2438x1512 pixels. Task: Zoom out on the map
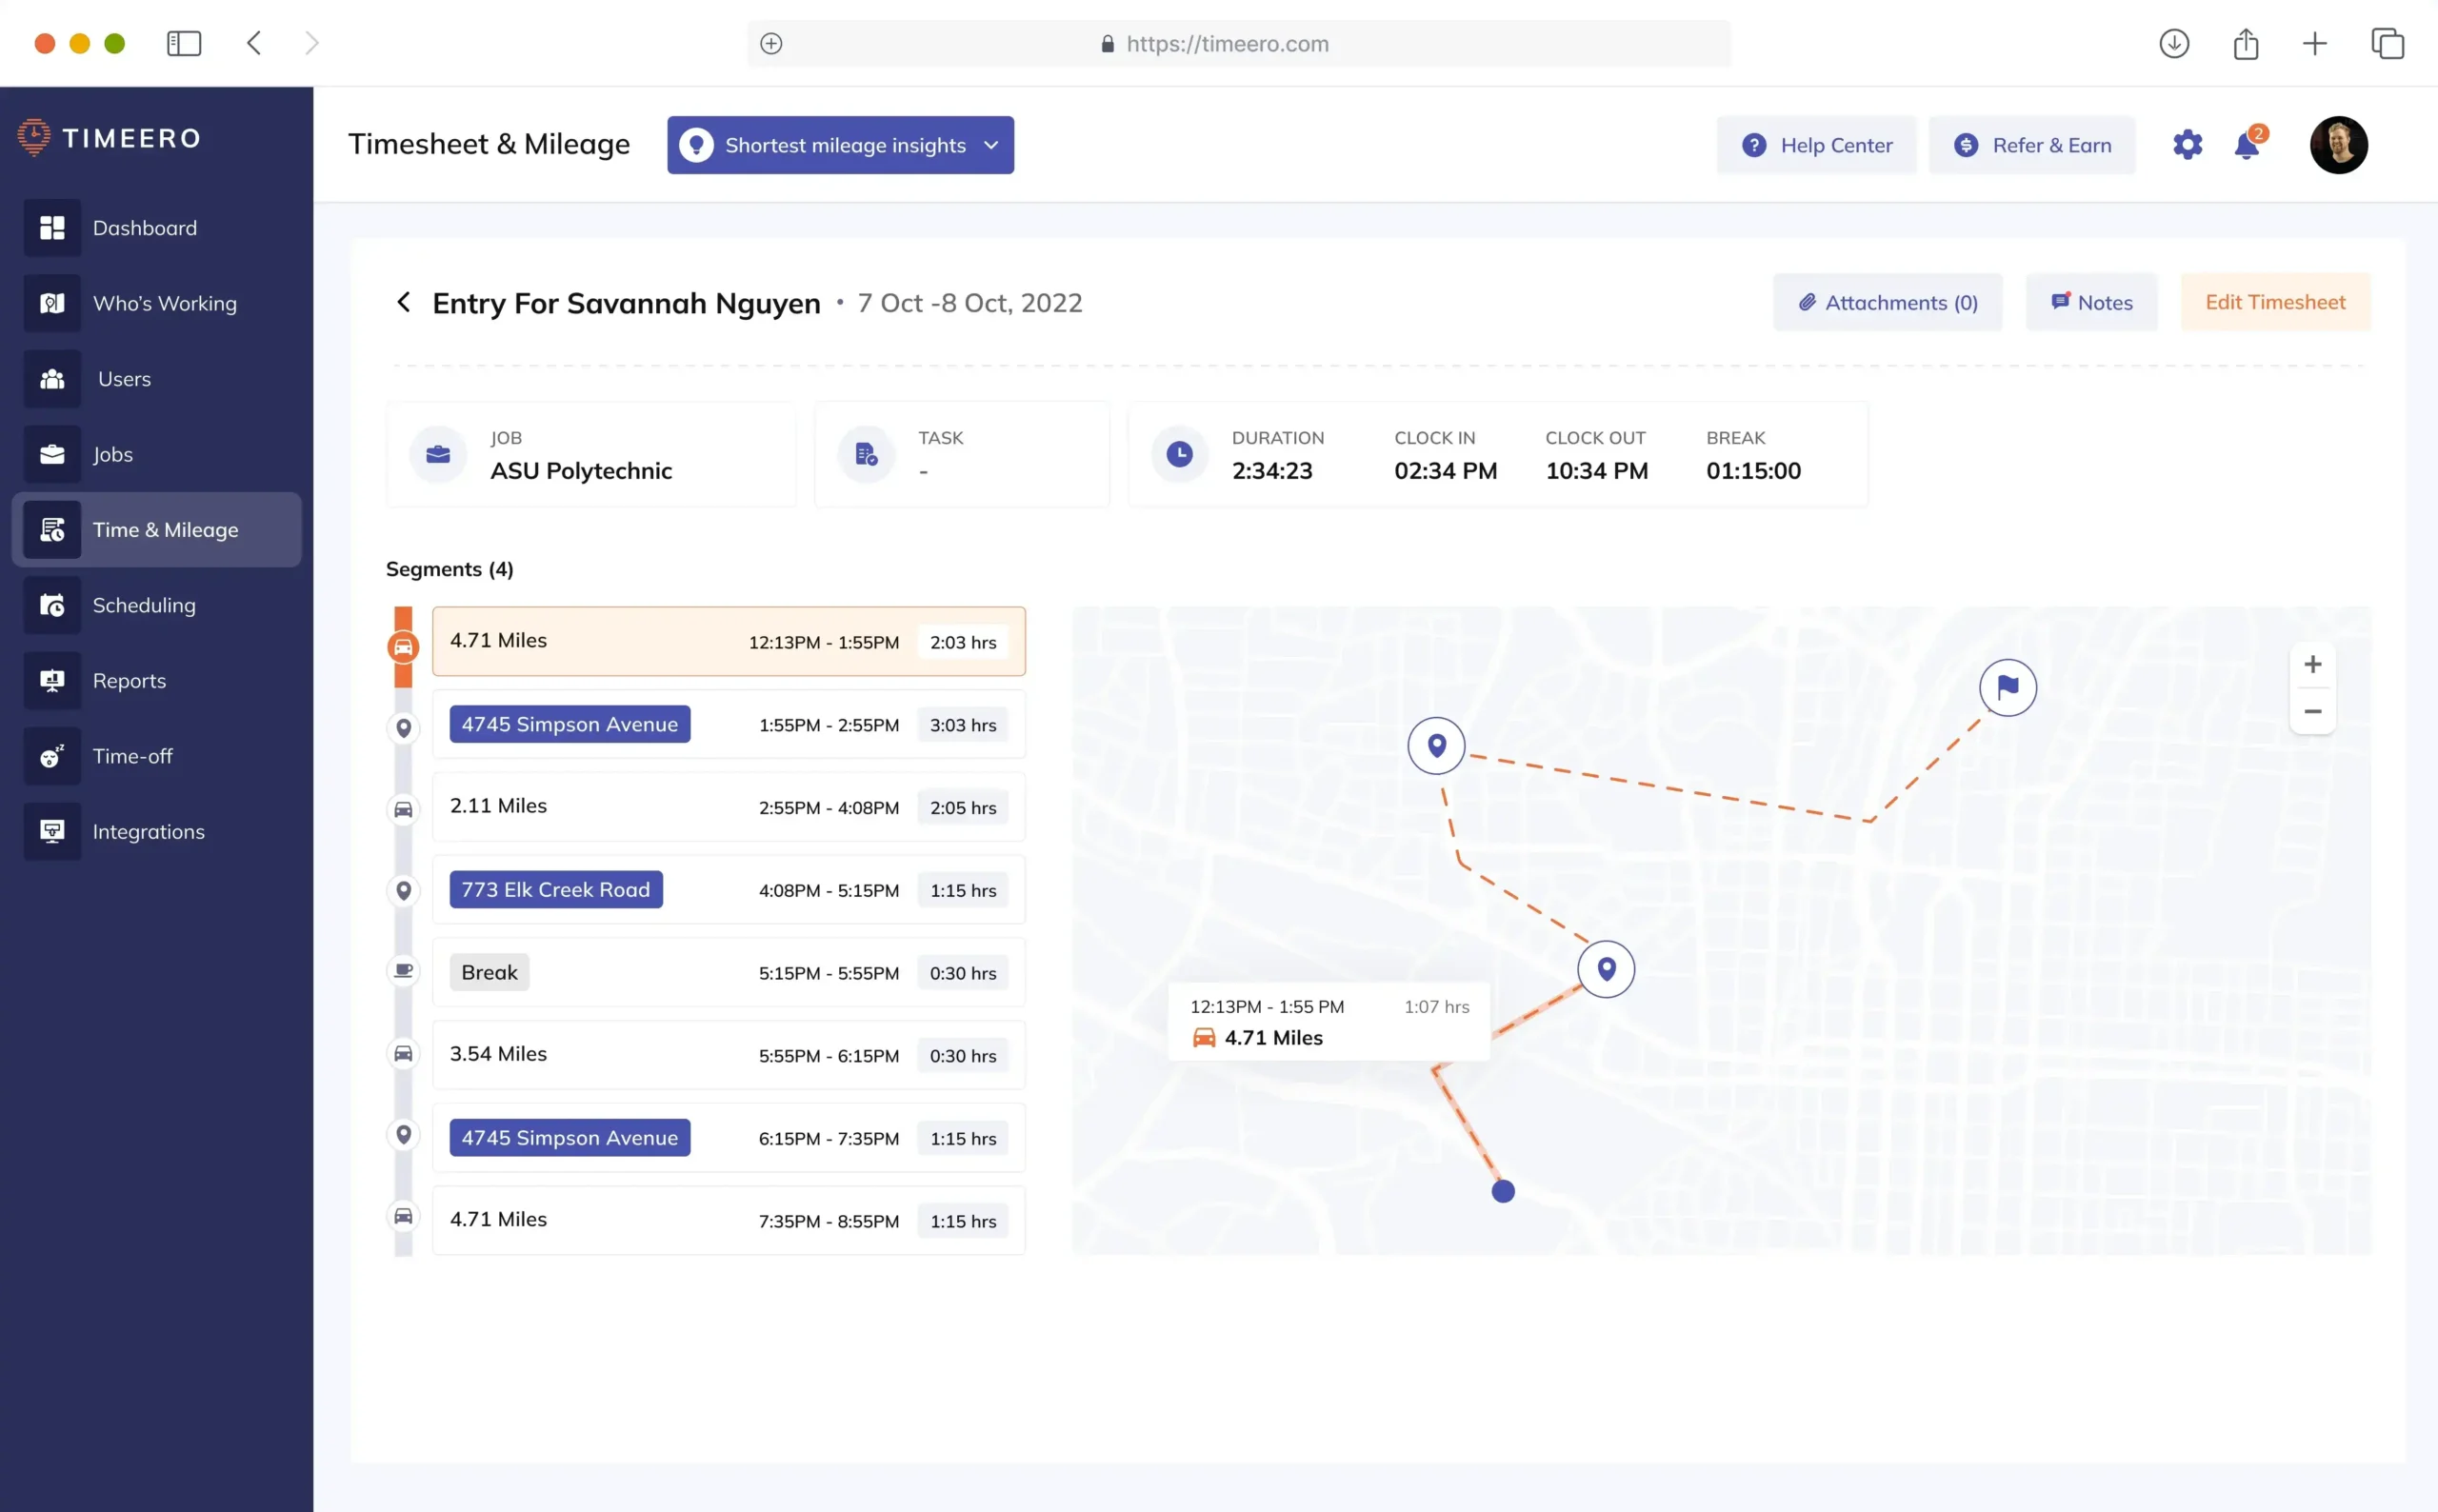pos(2312,712)
